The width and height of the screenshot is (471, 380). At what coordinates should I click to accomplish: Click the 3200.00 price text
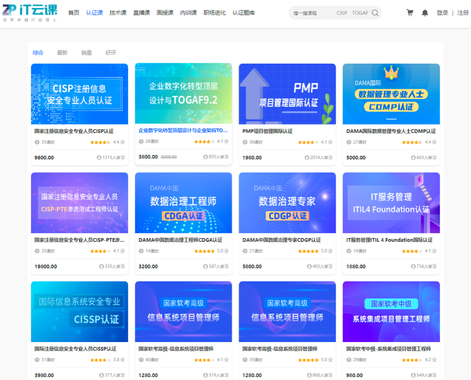(148, 266)
